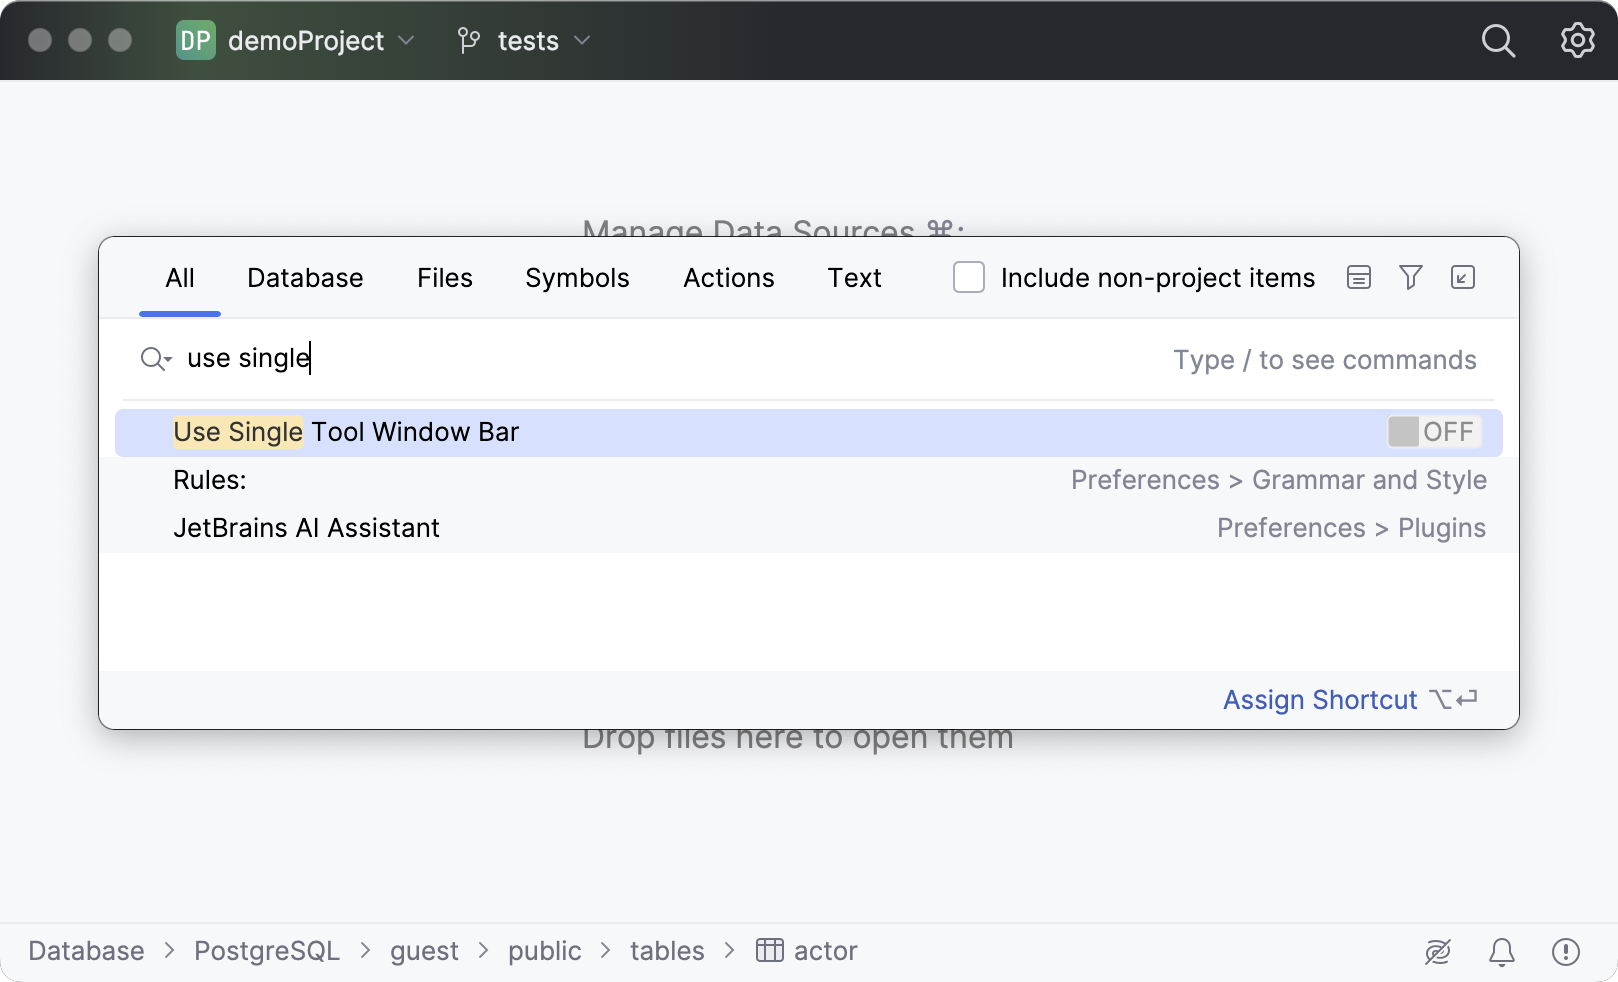Enable Include non-project items checkbox
Screen dimensions: 1618x982
point(968,278)
